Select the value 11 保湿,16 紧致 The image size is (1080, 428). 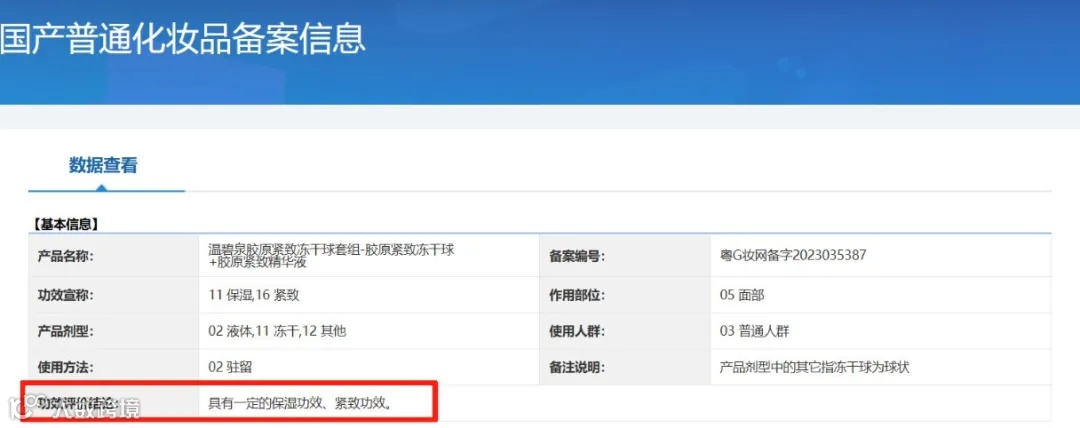[253, 295]
